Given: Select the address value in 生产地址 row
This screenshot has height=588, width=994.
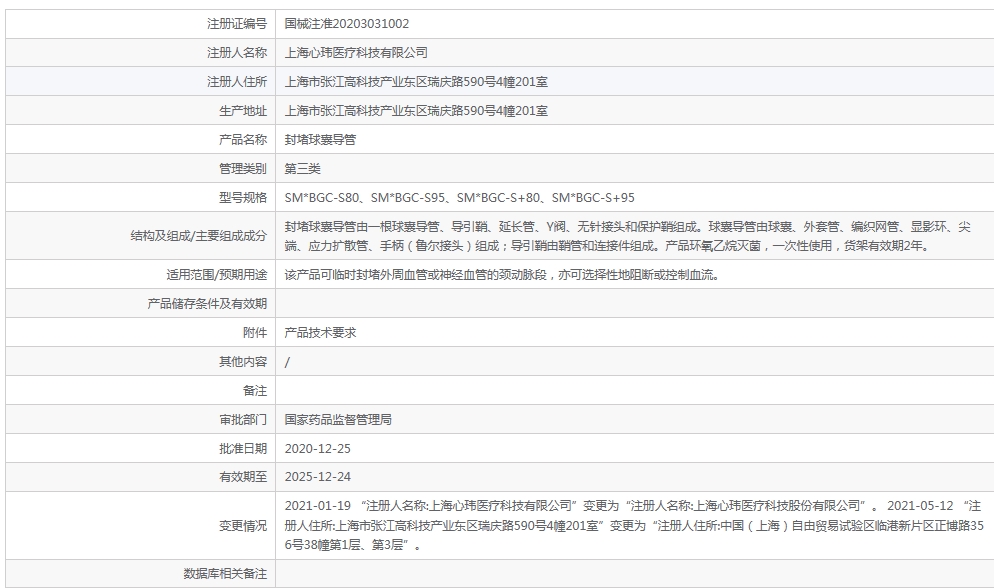Looking at the screenshot, I should (416, 111).
